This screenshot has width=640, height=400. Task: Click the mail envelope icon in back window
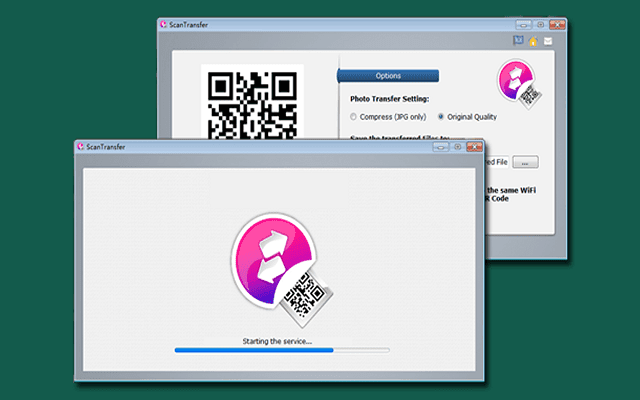[548, 41]
